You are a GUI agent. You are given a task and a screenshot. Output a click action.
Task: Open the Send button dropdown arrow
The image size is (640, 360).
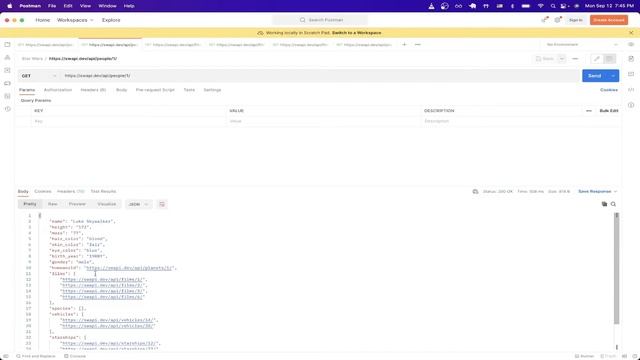click(613, 76)
